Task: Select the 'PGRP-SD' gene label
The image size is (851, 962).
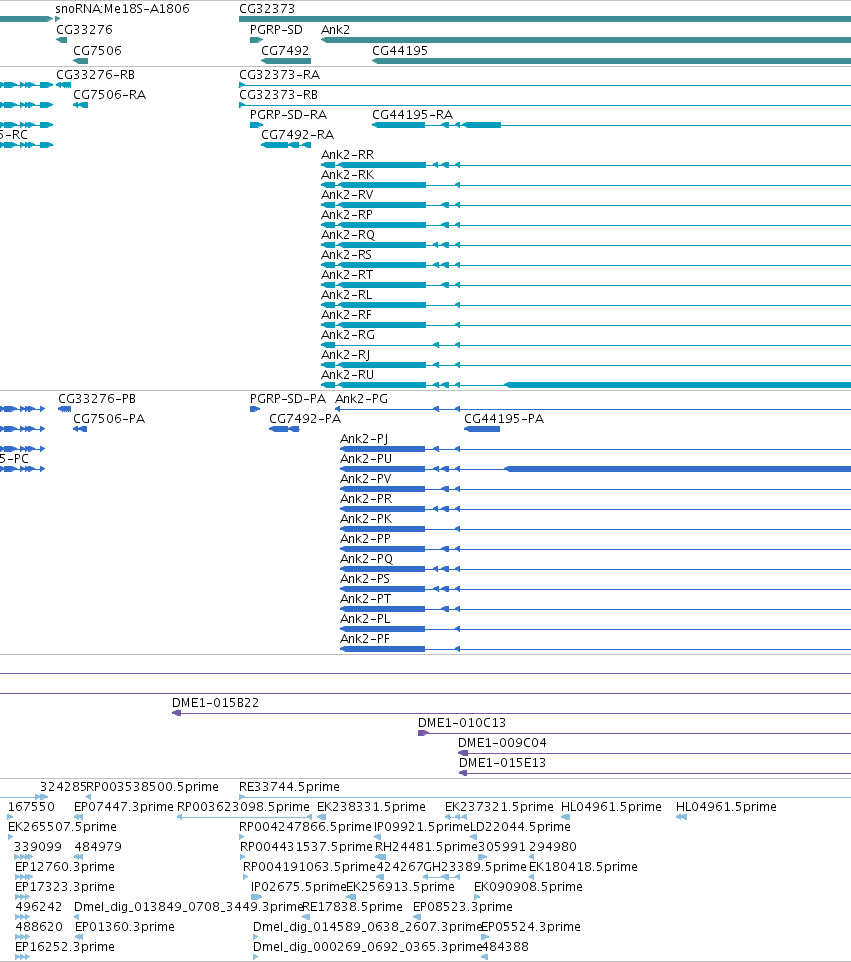Action: click(276, 29)
